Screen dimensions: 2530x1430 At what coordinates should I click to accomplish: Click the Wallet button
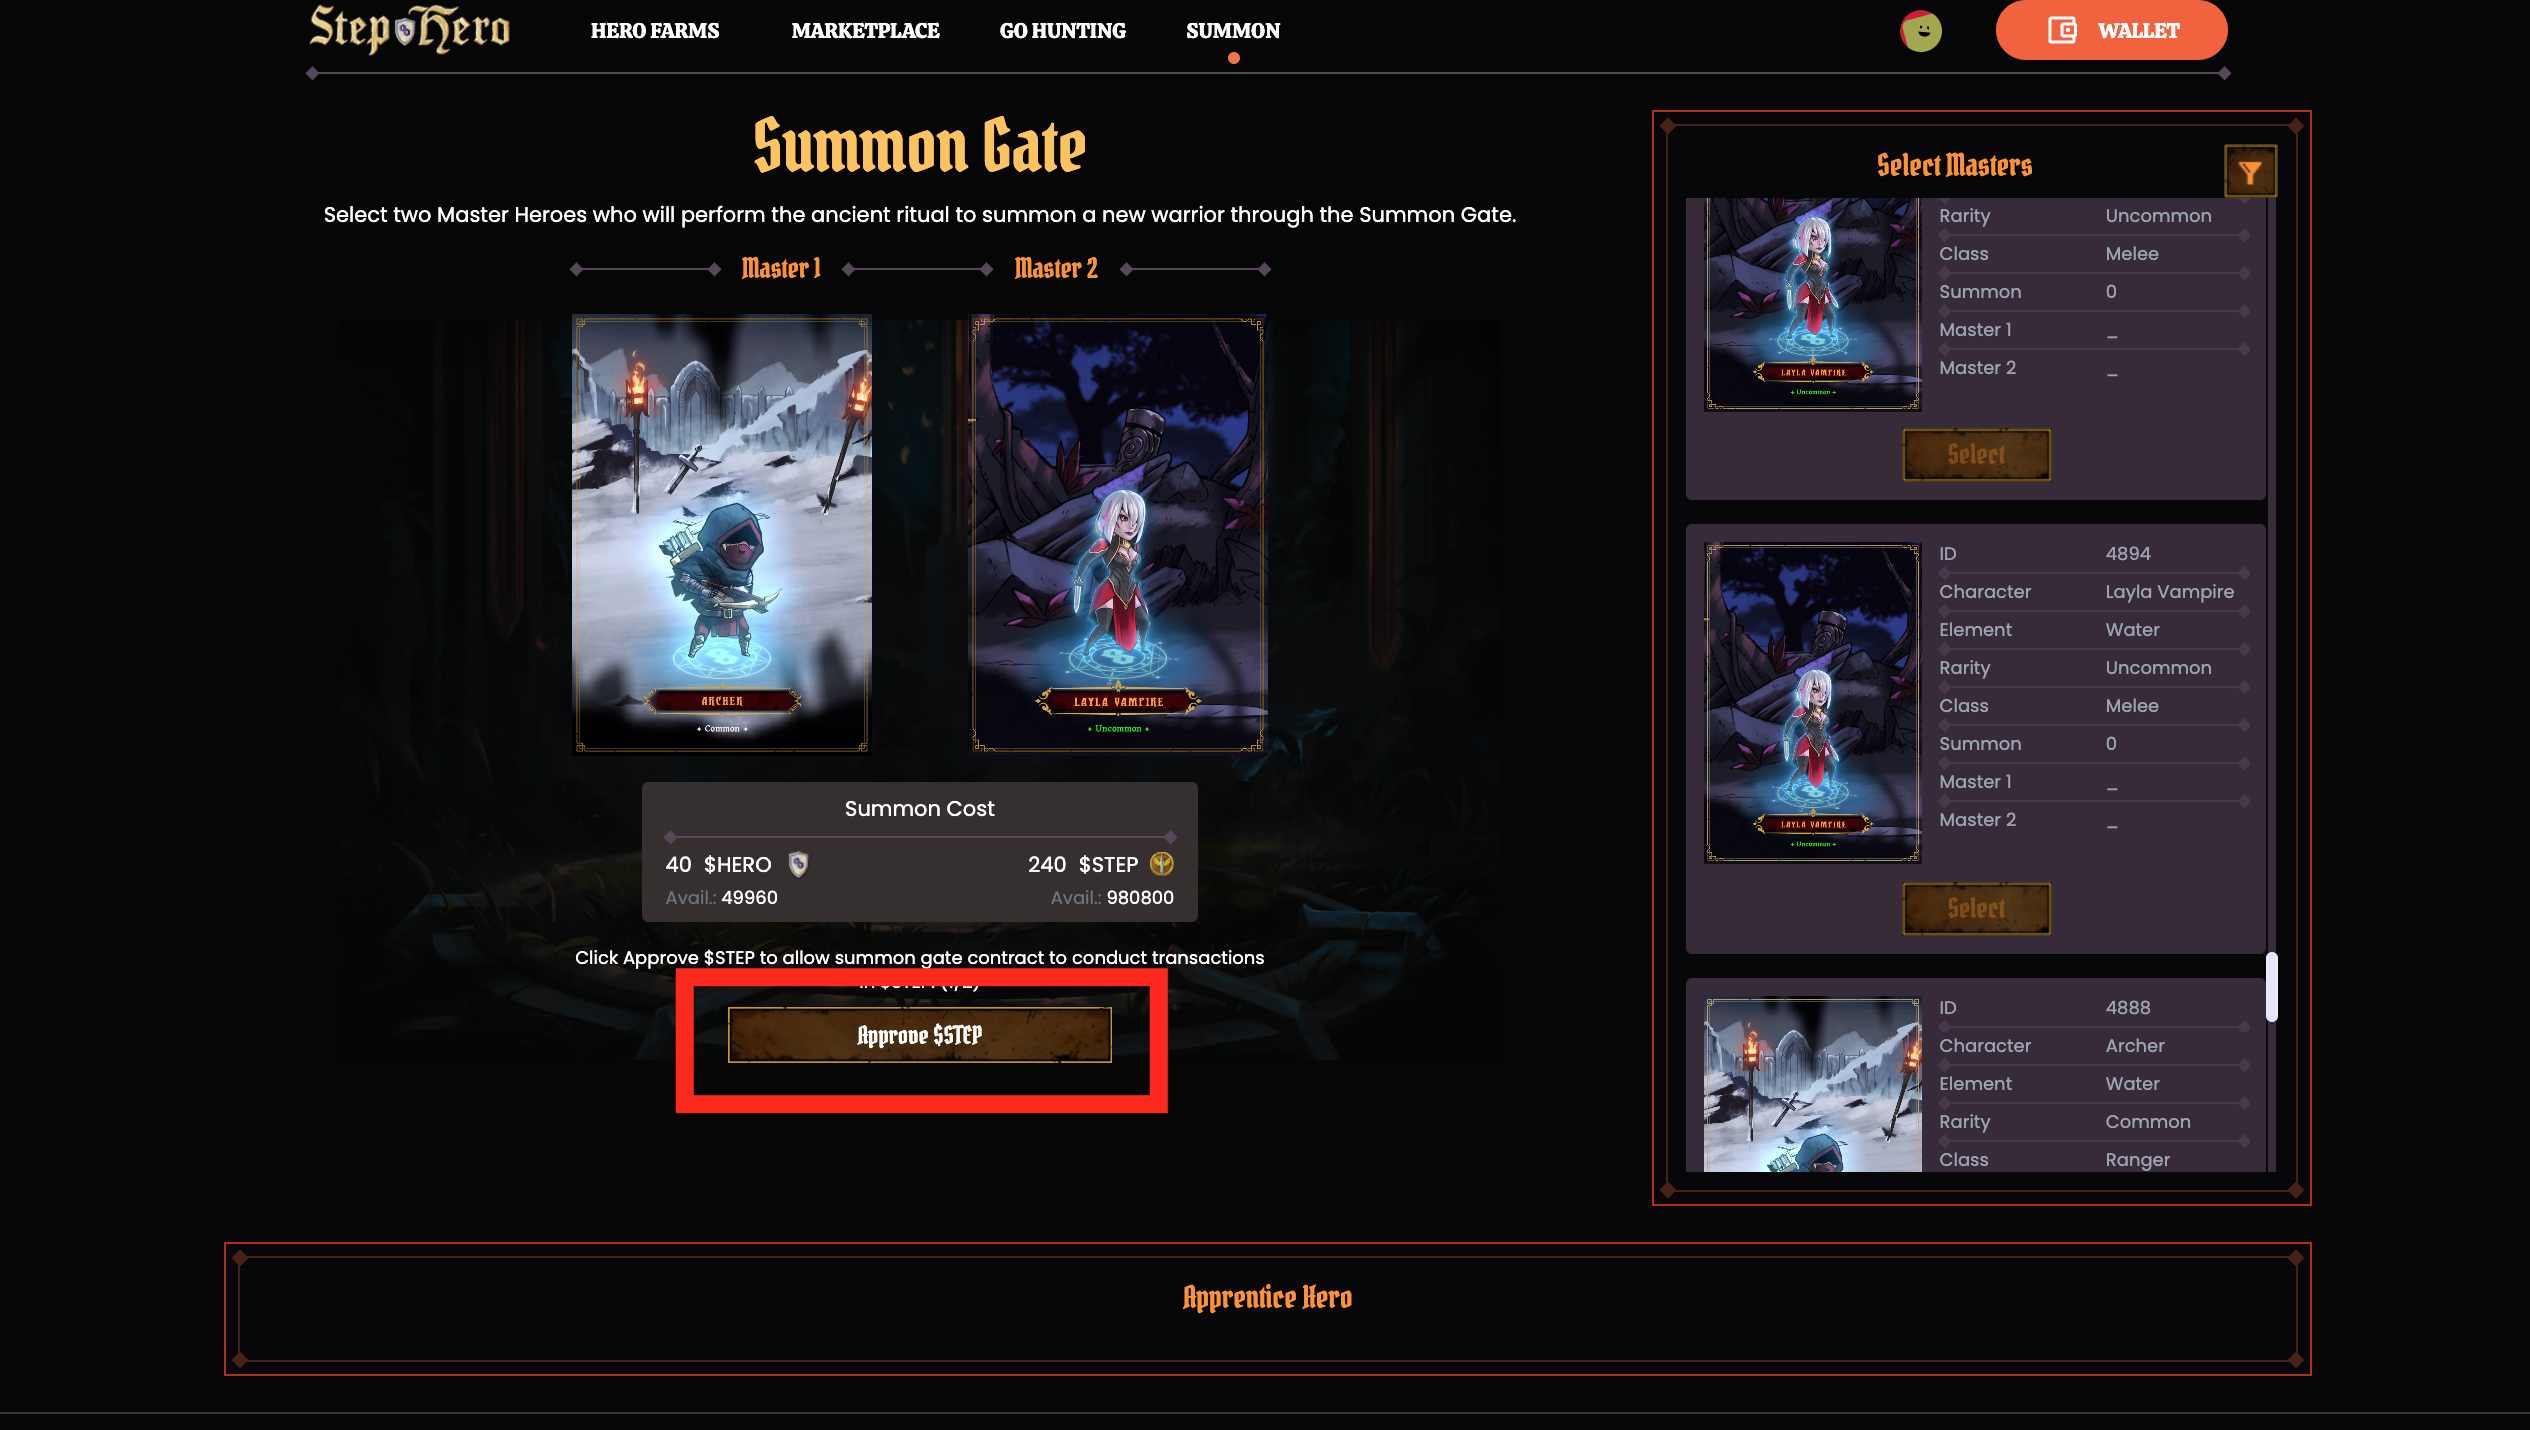point(2112,30)
